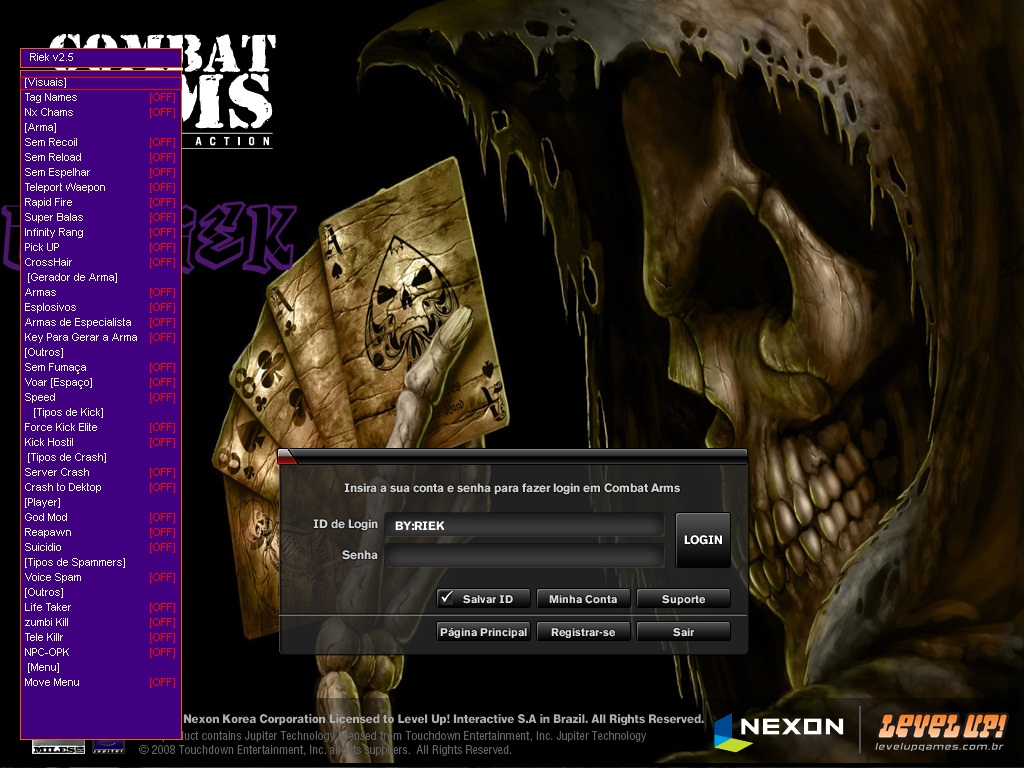Click the Registrar-se button
This screenshot has height=768, width=1024.
click(583, 632)
